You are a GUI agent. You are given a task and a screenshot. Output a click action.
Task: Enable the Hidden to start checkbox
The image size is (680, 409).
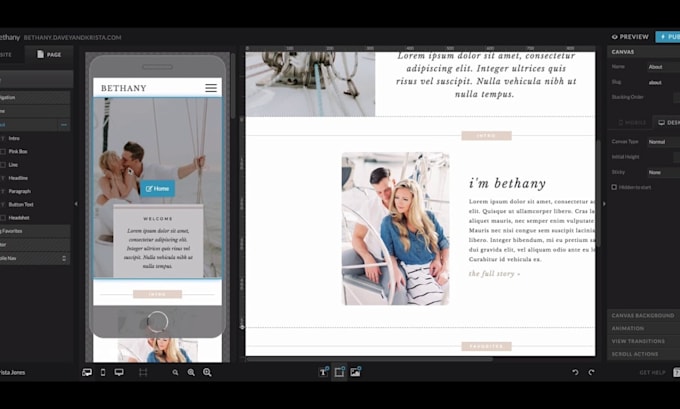(614, 187)
